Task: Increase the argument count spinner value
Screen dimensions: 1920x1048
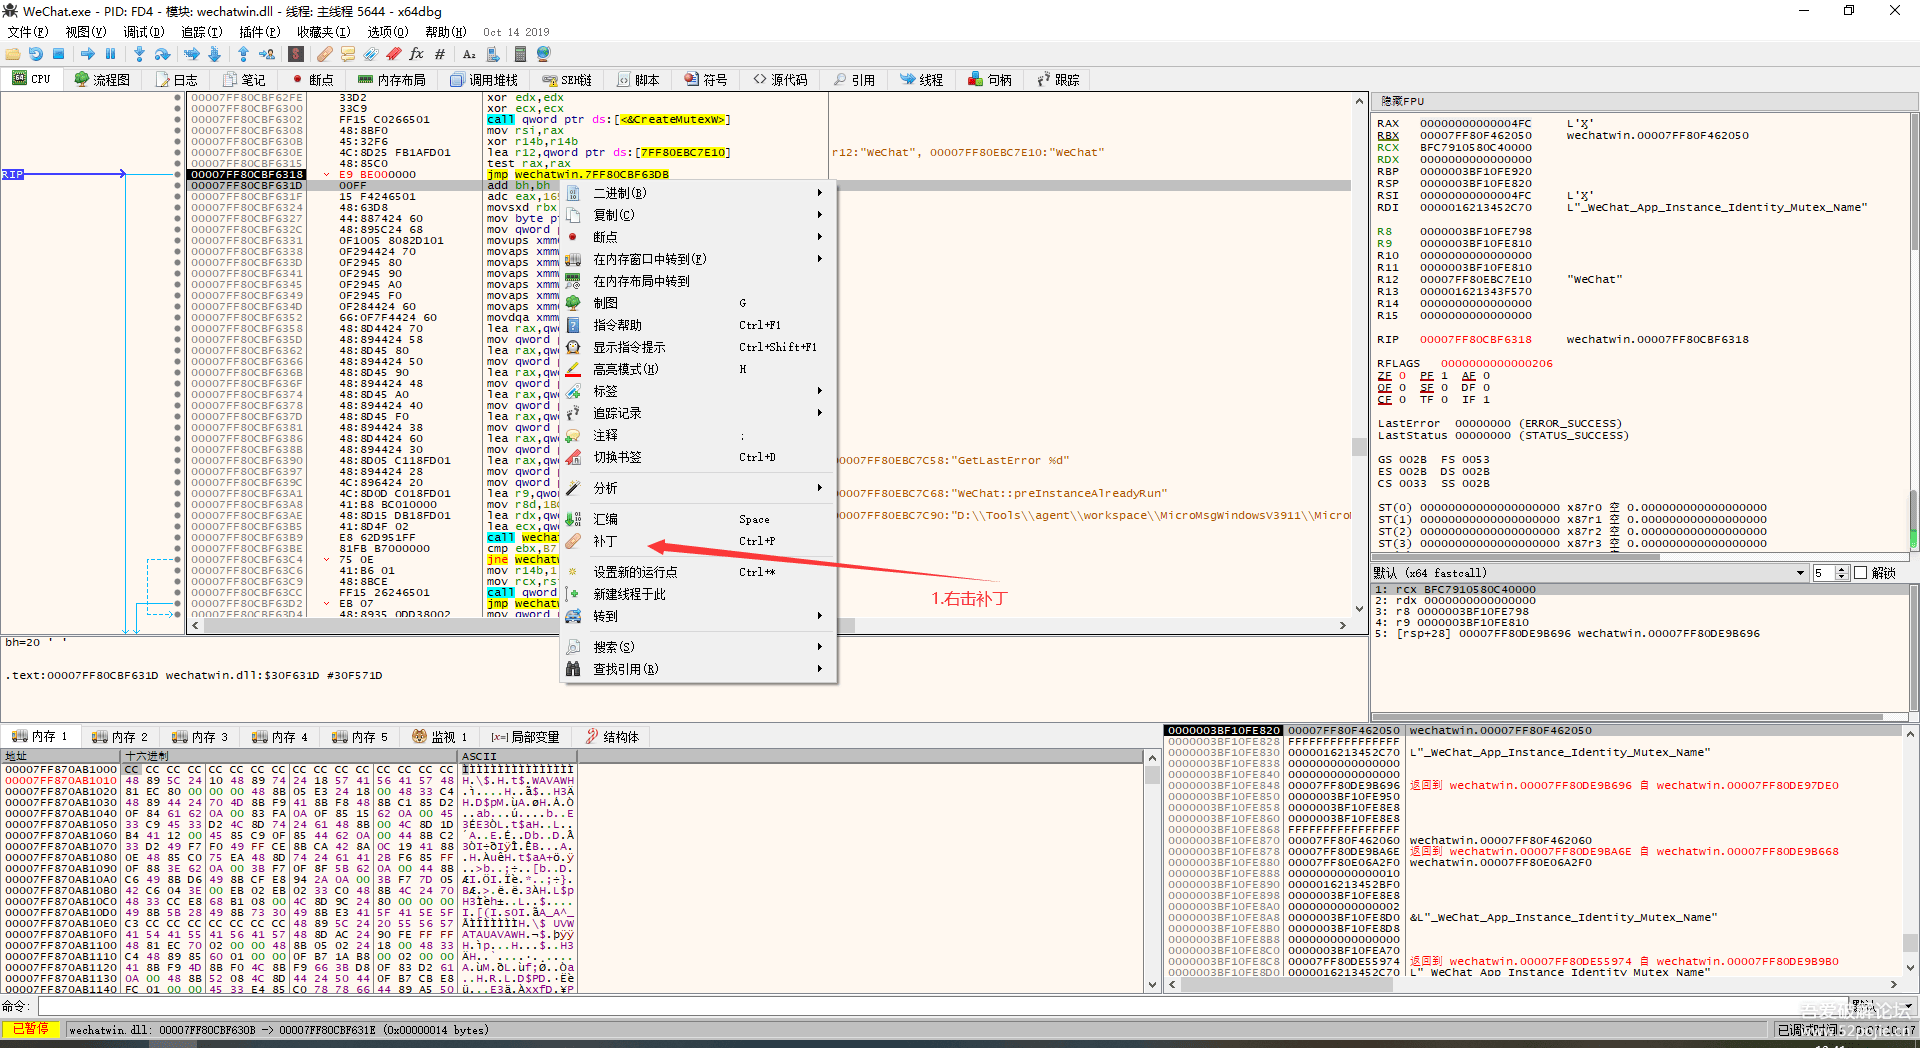Action: 1842,570
